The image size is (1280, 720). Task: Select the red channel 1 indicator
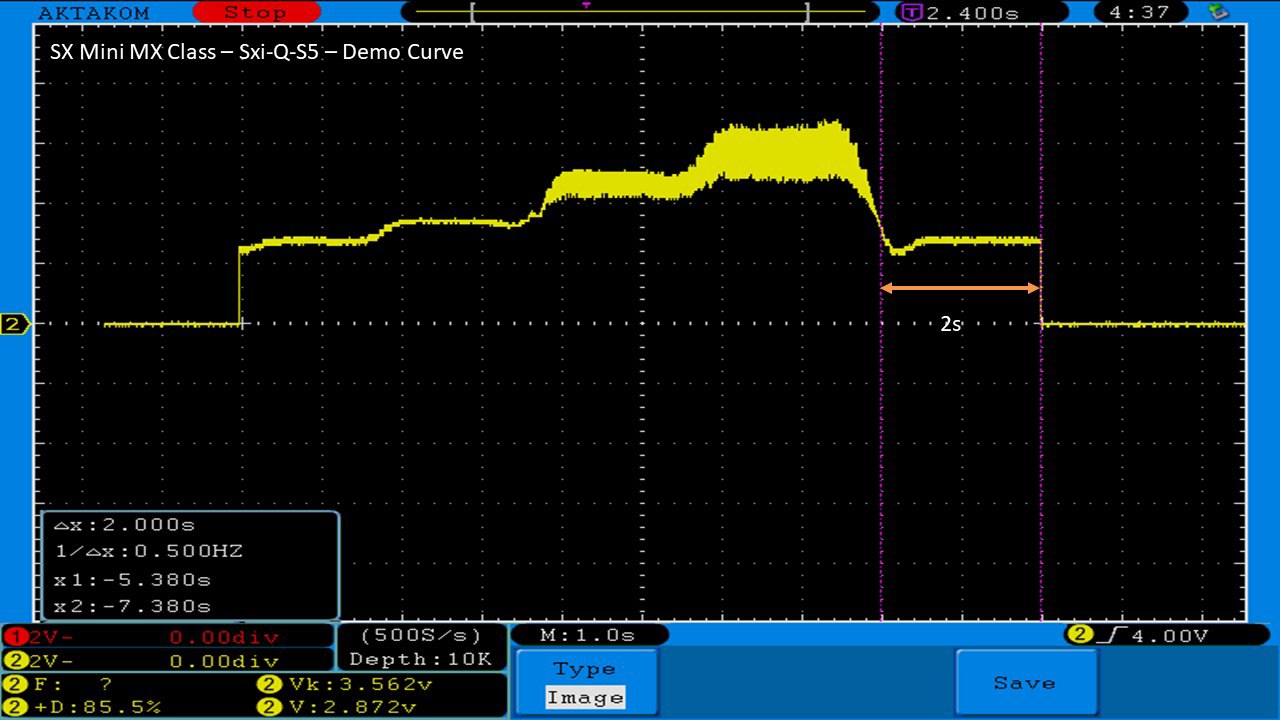coord(12,637)
